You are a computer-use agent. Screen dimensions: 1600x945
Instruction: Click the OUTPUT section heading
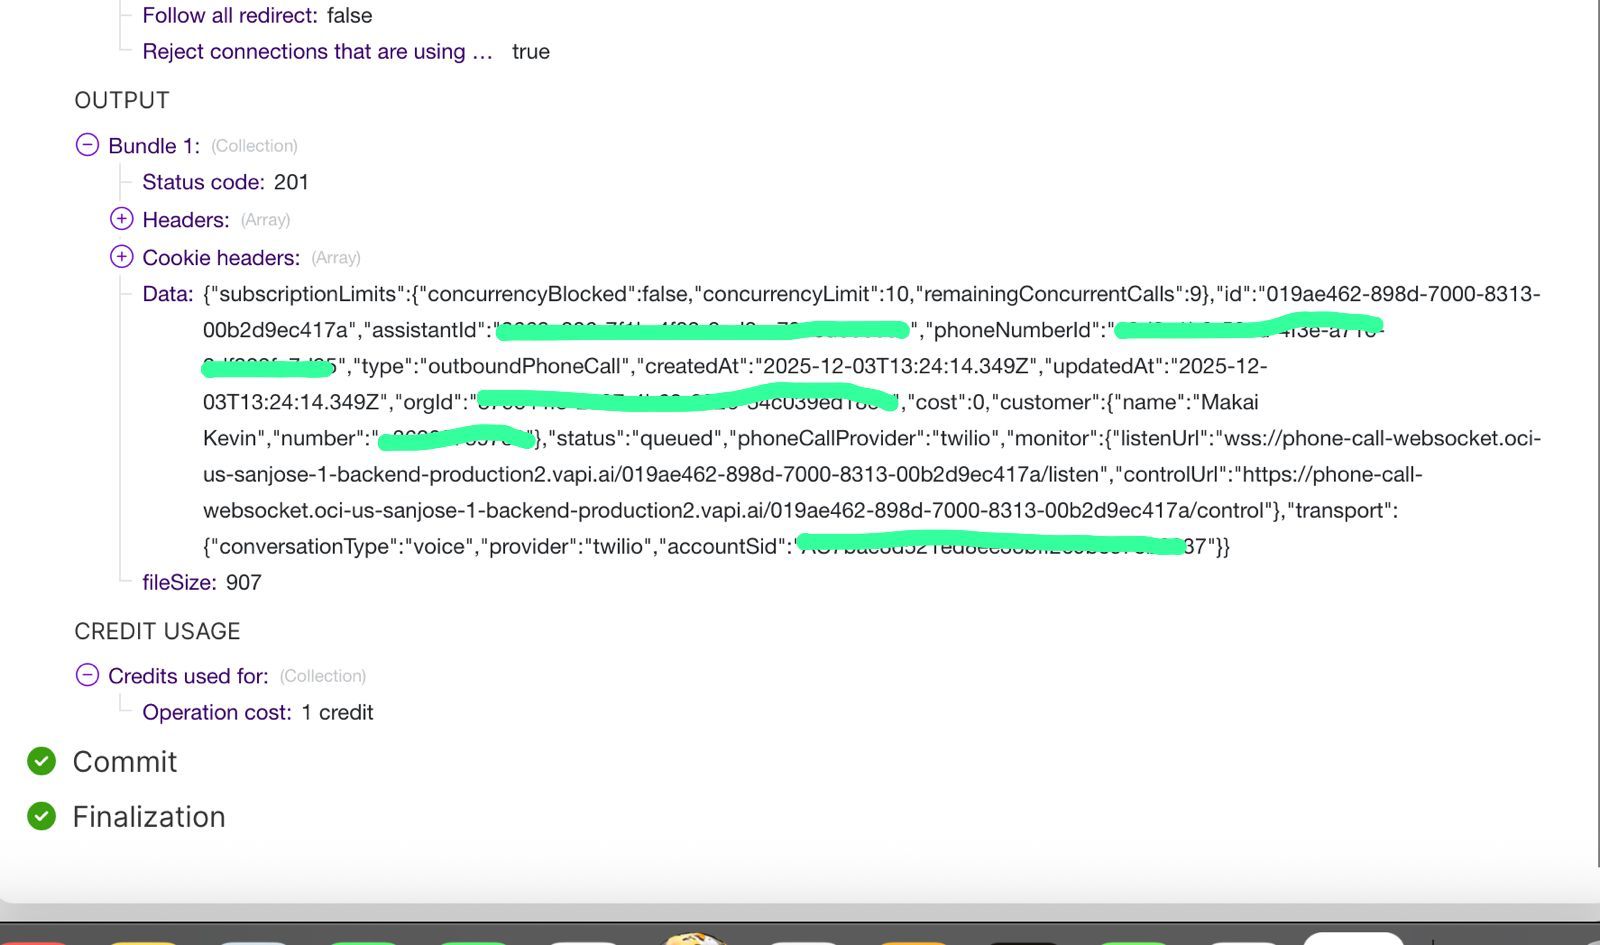click(122, 100)
